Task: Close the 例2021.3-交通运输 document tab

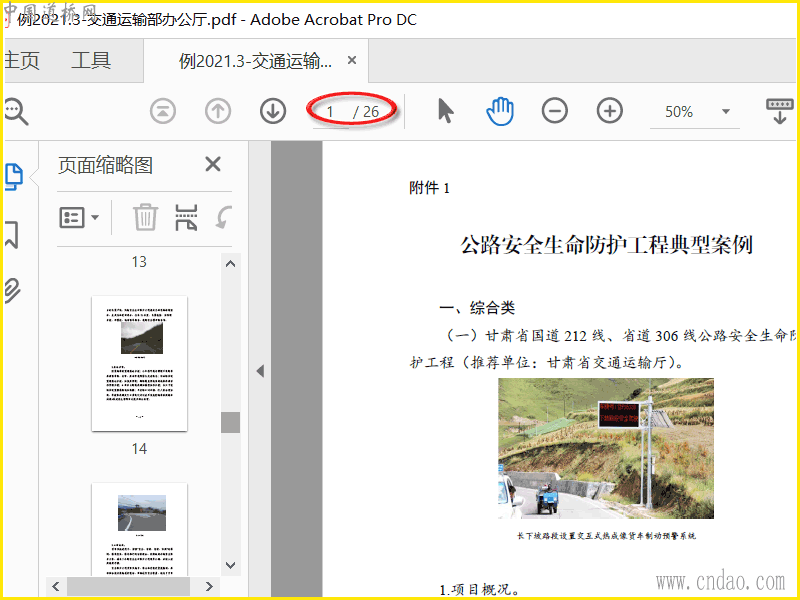Action: point(352,60)
